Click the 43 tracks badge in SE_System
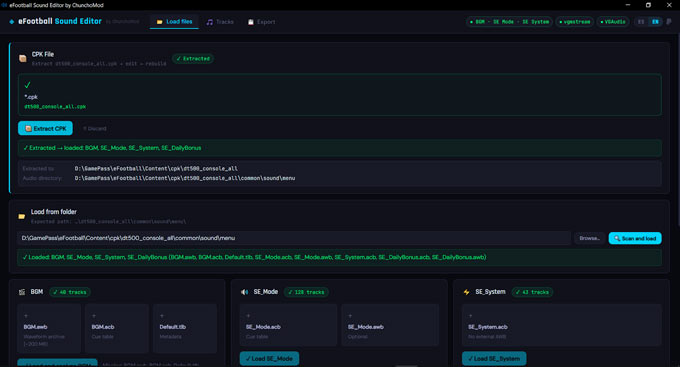680x367 pixels. [532, 292]
